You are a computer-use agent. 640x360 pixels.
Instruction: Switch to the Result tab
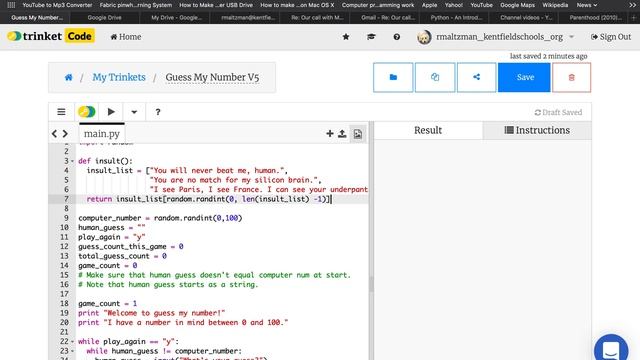point(428,130)
